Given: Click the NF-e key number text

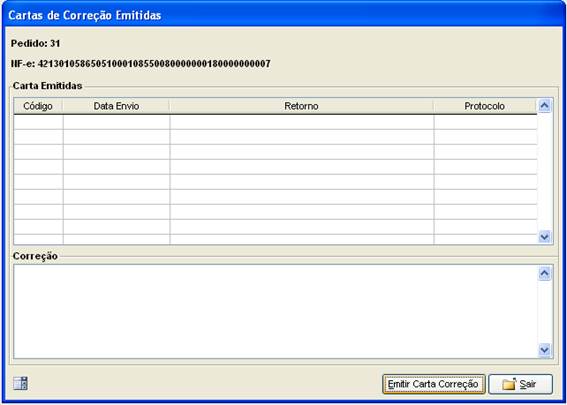Looking at the screenshot, I should click(x=154, y=64).
